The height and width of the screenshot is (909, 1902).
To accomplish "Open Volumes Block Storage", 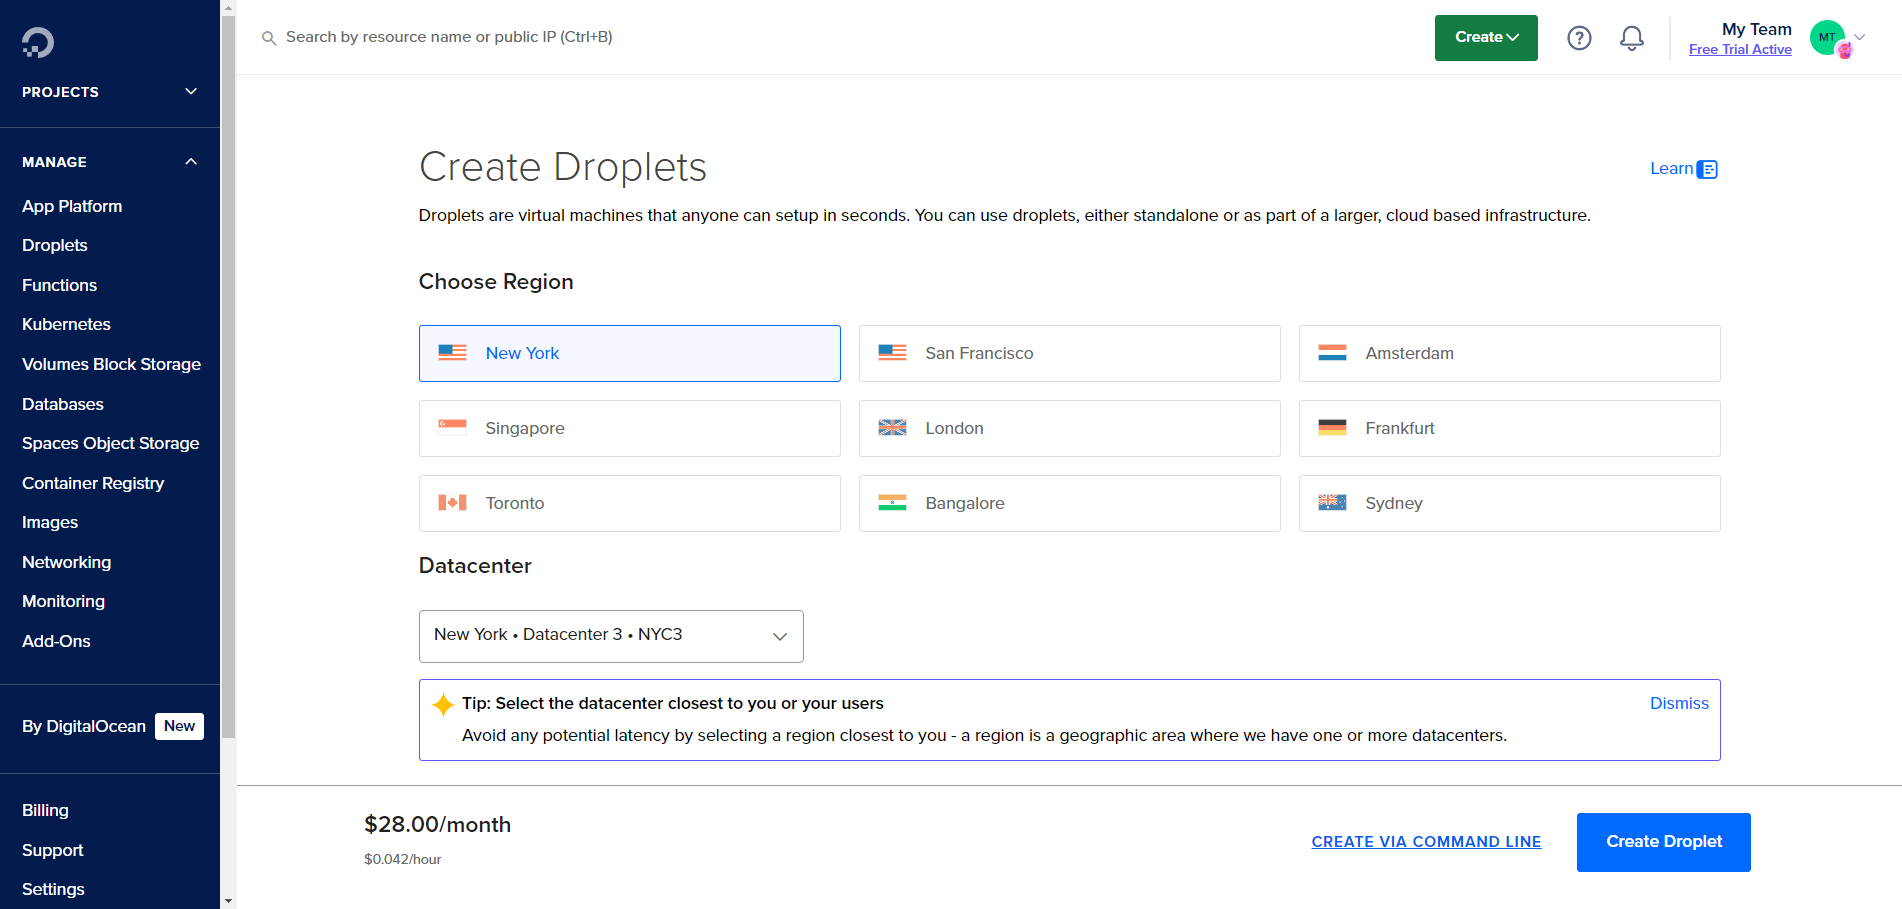I will point(111,364).
